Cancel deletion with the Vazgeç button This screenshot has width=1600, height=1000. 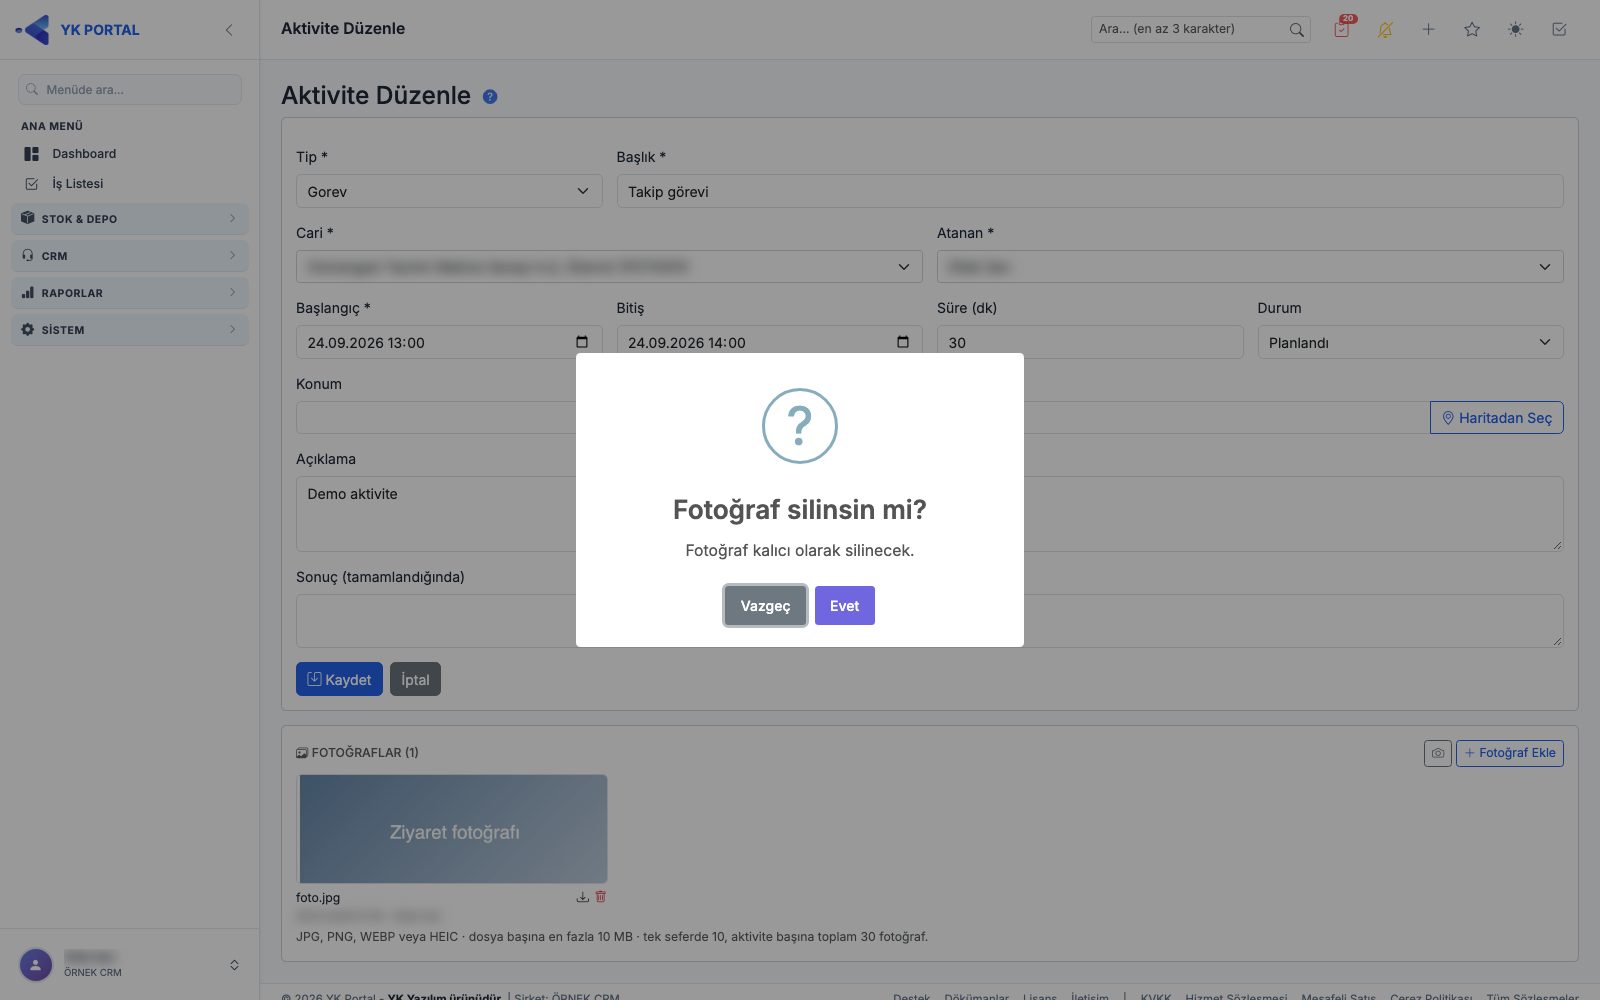[765, 606]
